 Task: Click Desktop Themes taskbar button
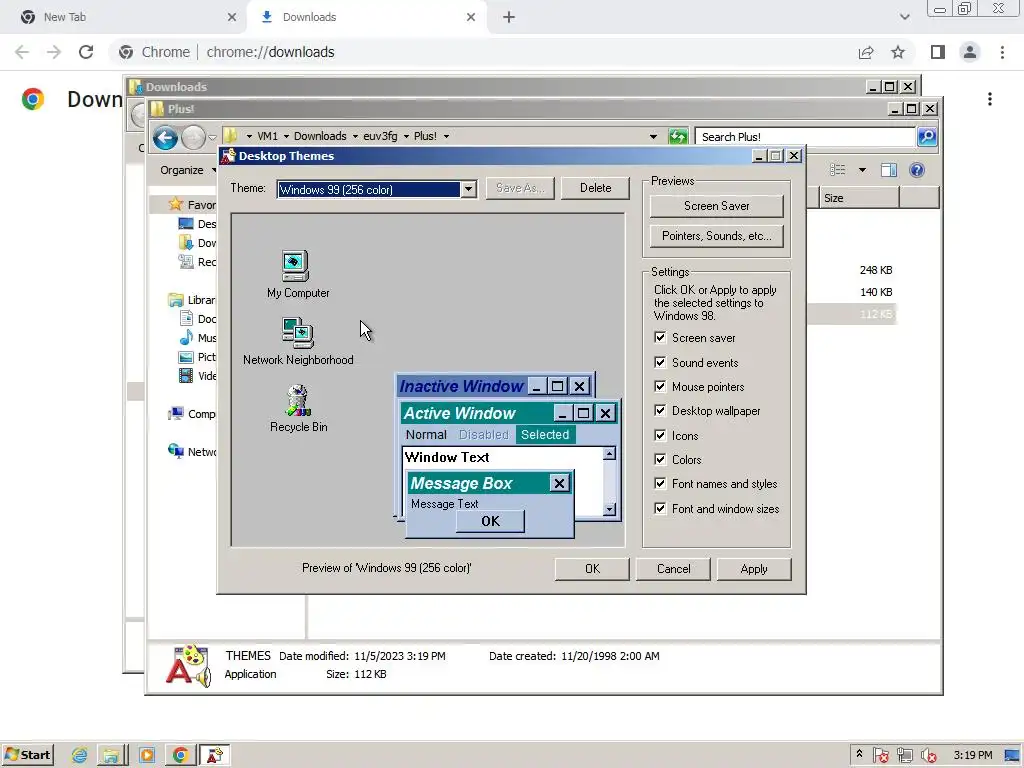(214, 756)
